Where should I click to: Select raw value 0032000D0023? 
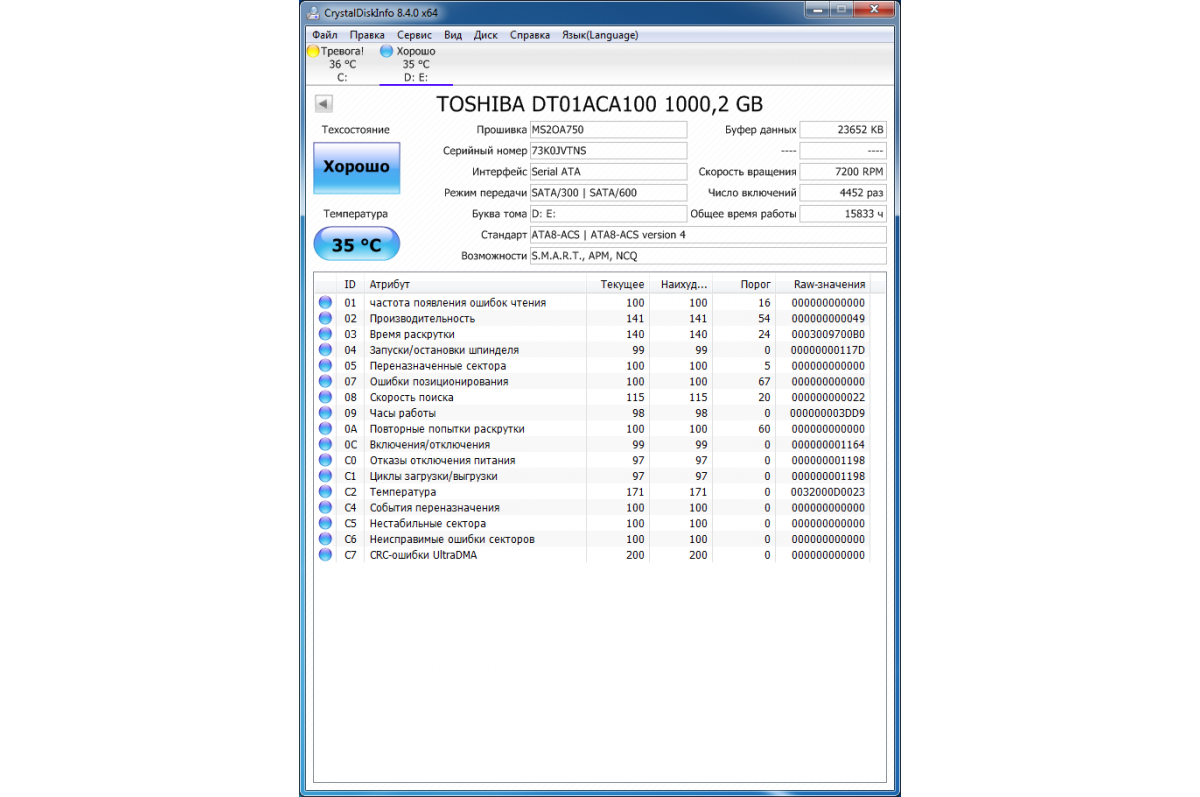(828, 492)
